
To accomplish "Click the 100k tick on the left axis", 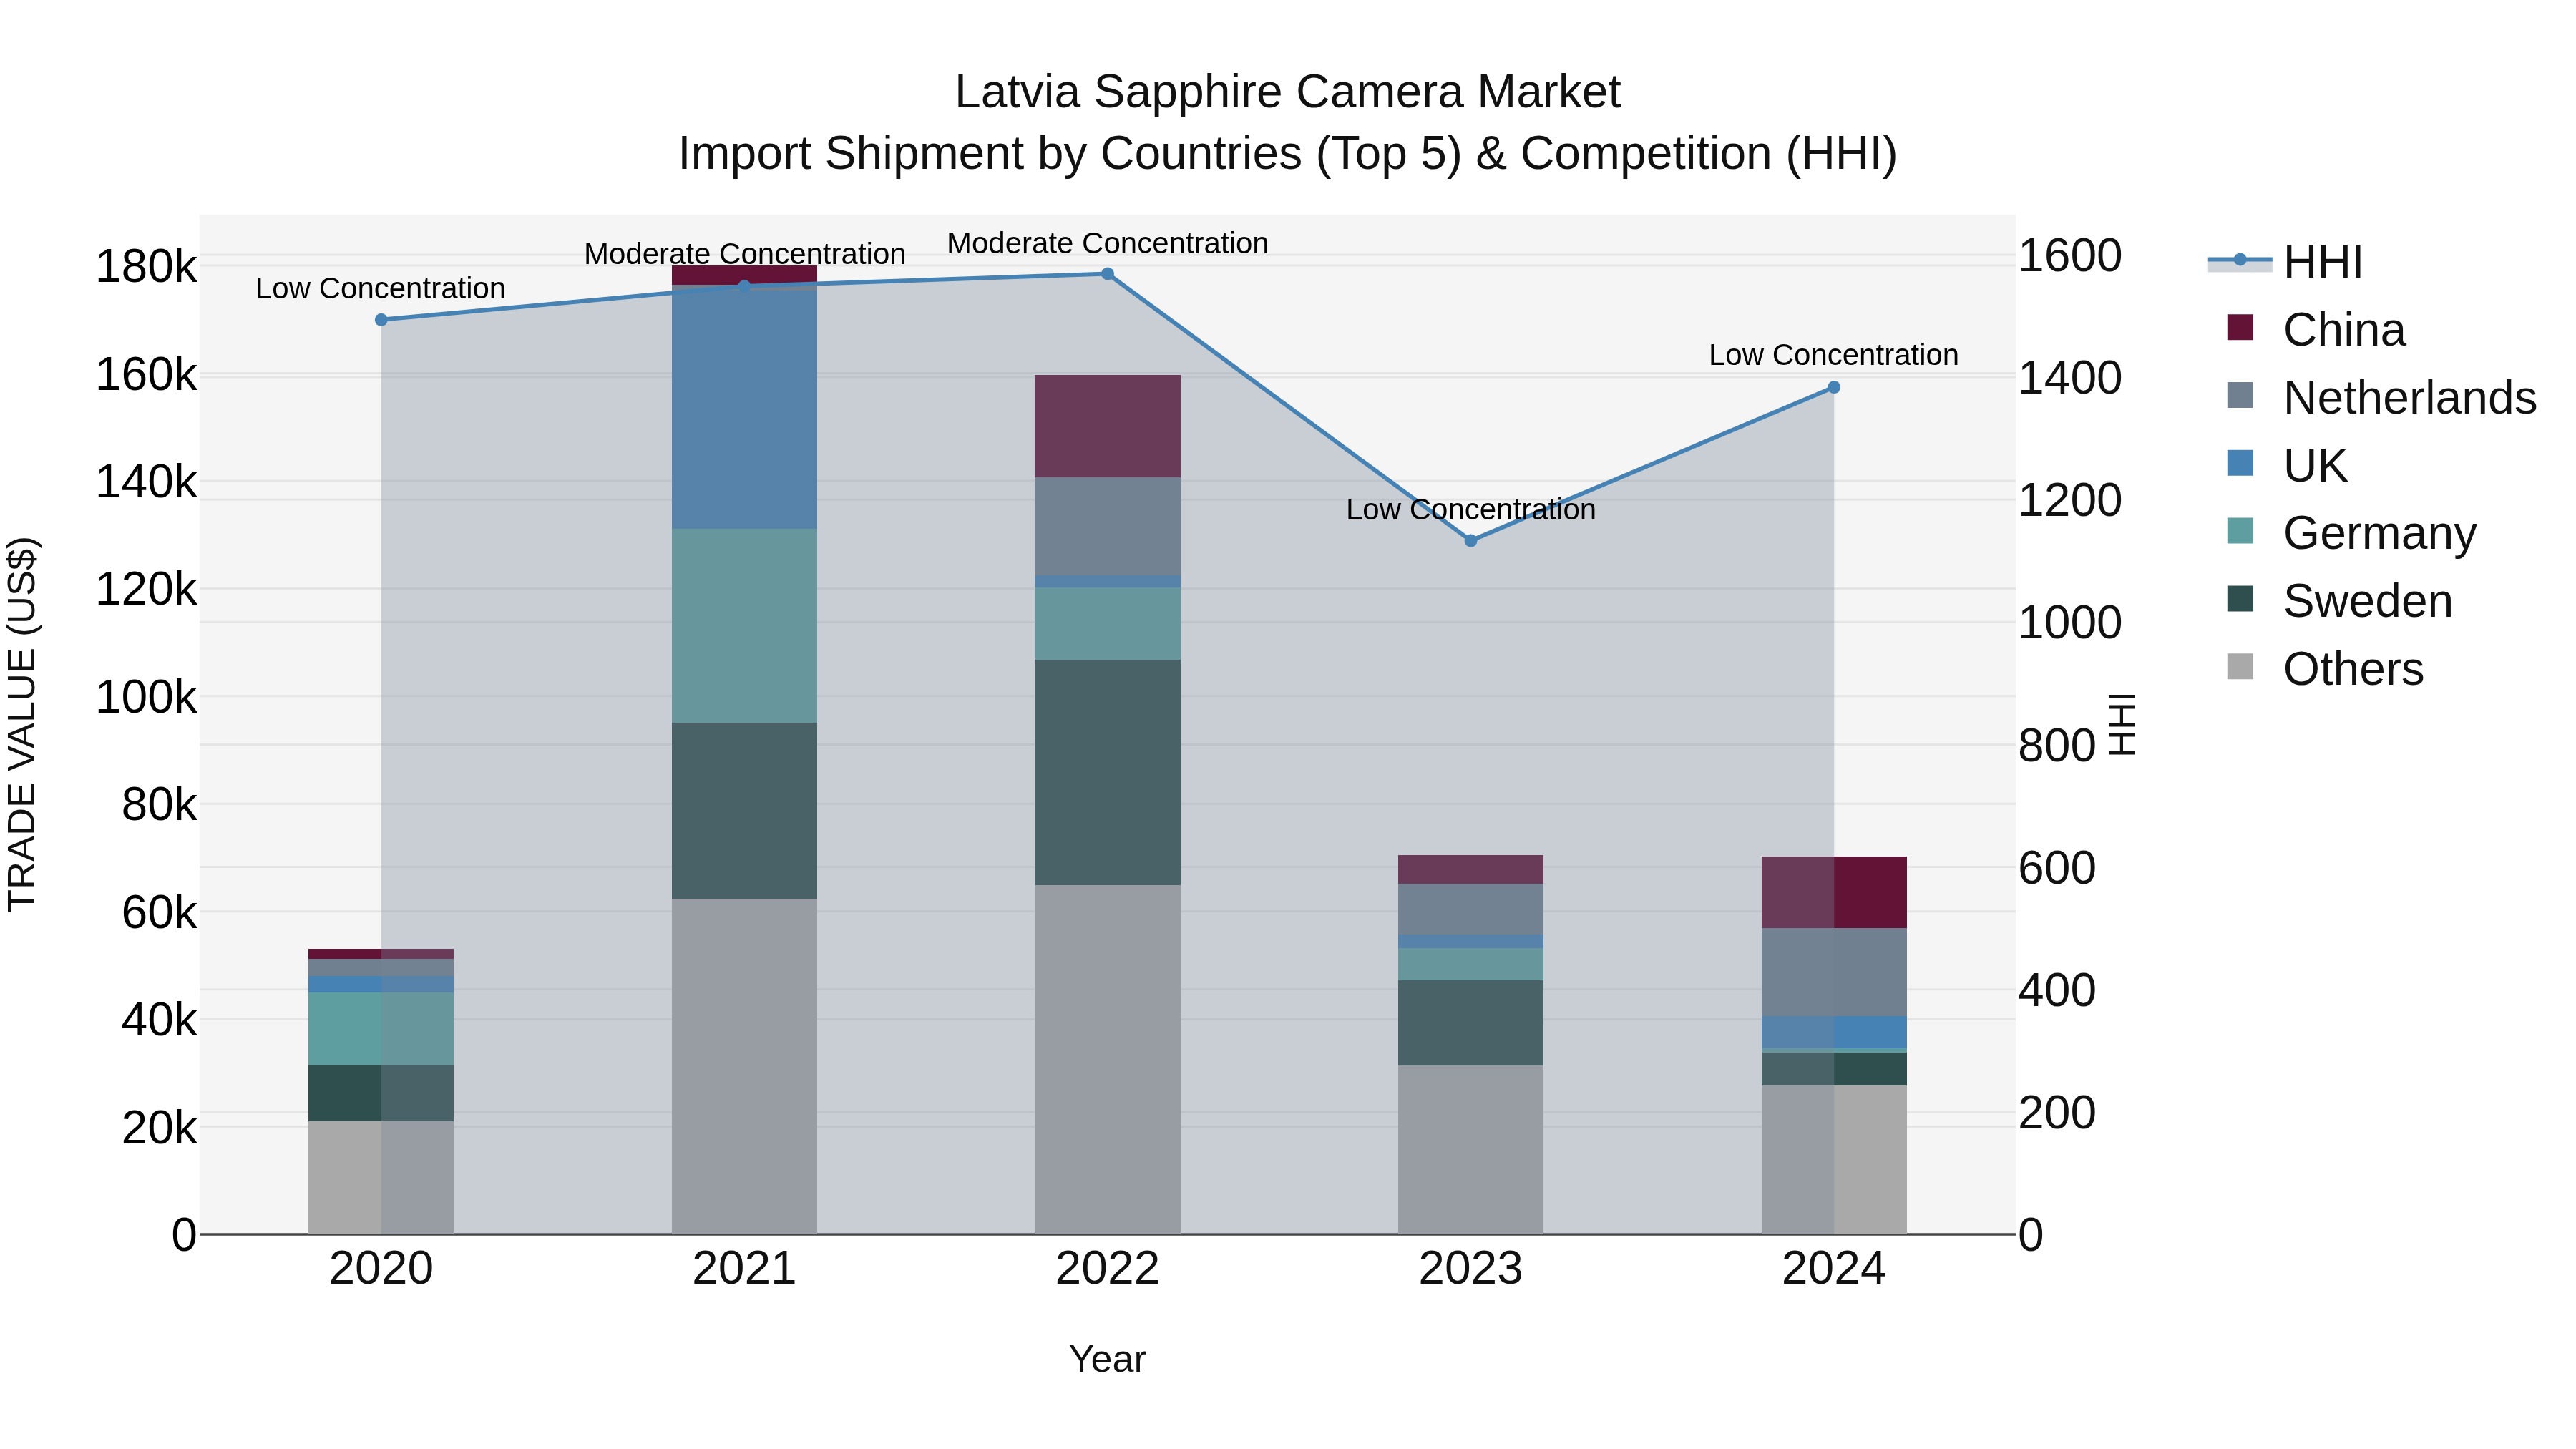I will (x=146, y=697).
